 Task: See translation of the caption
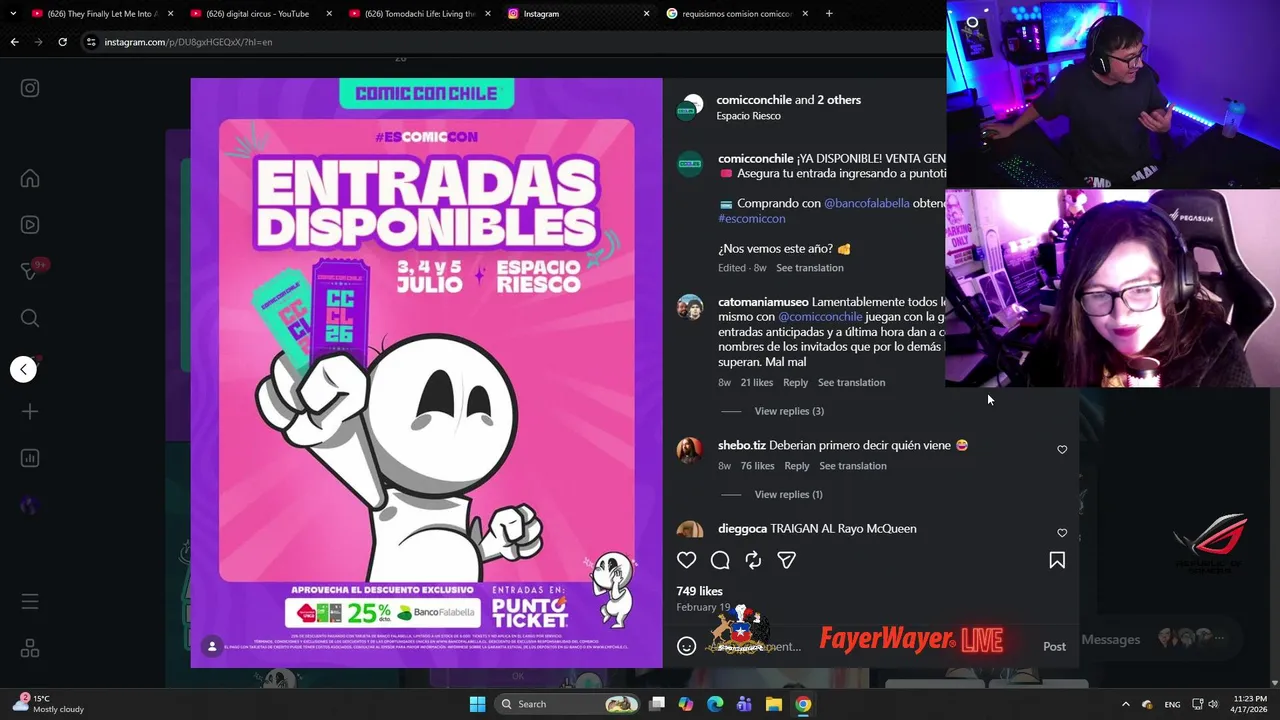pos(810,268)
